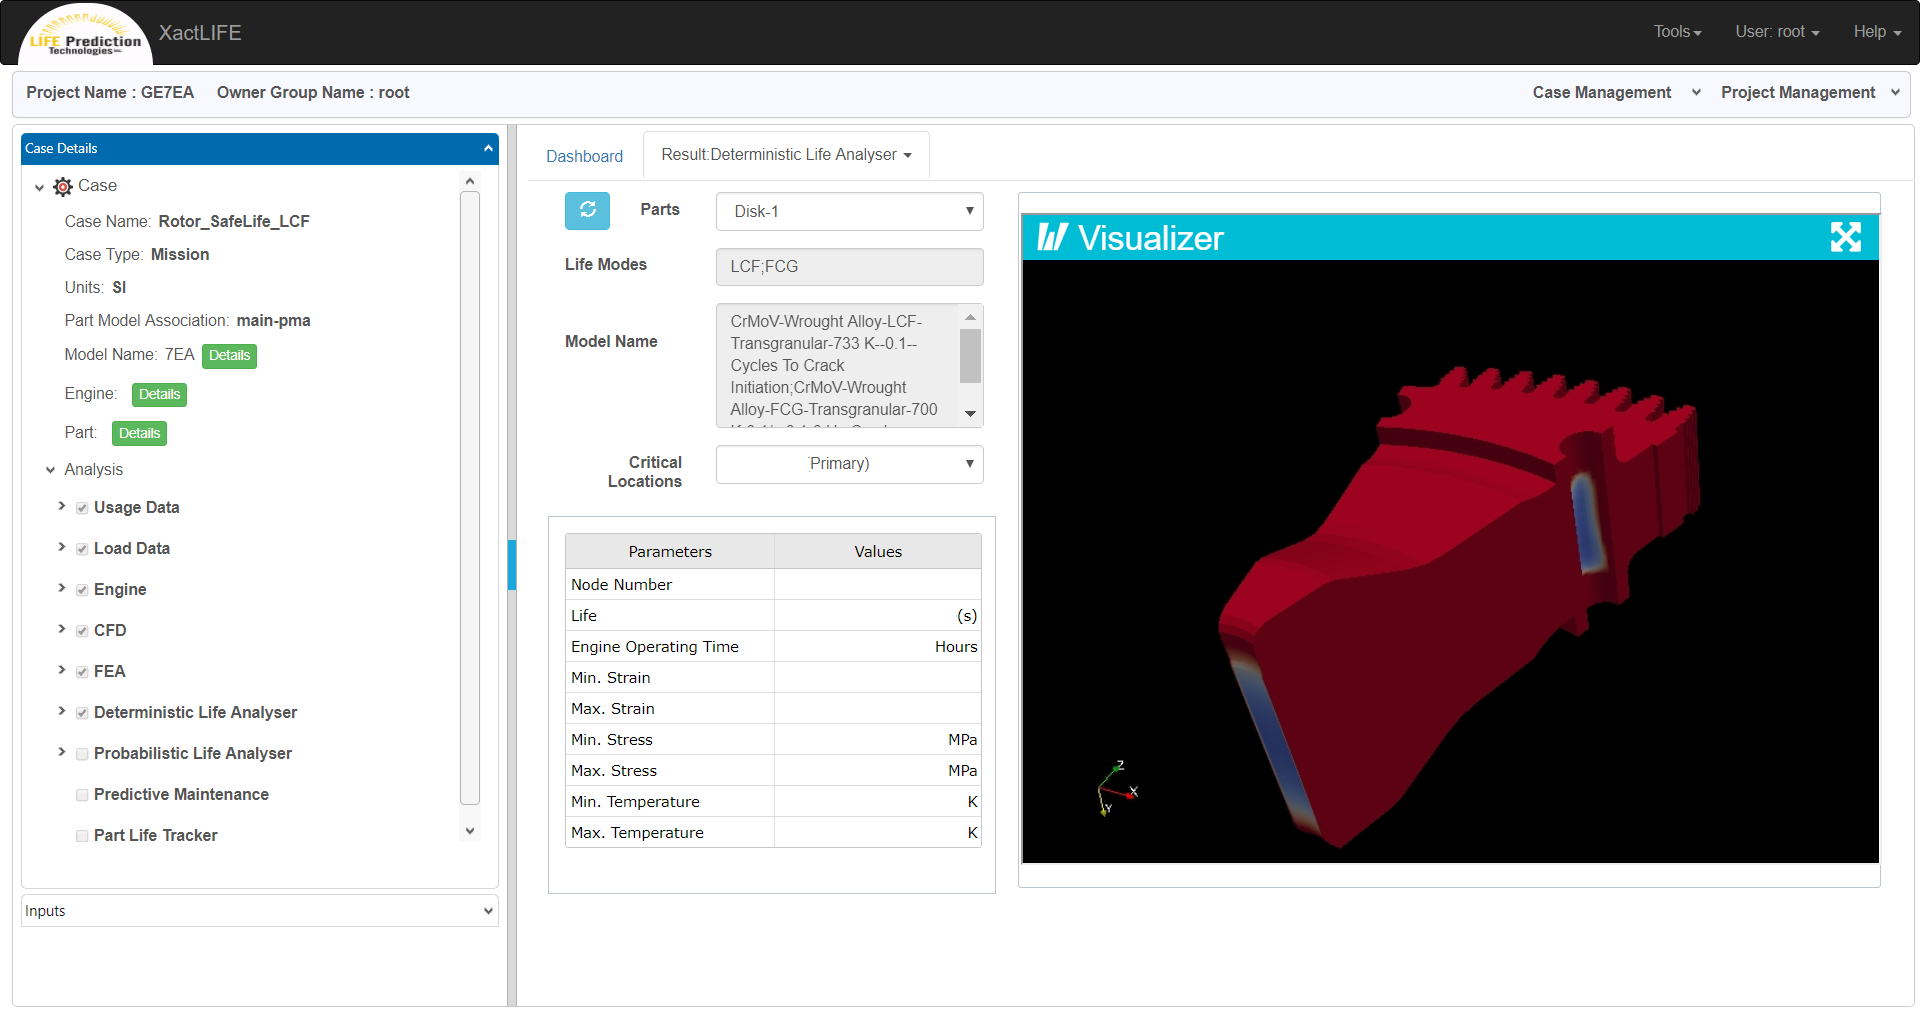Click the Model Name scrollbar thumb
The width and height of the screenshot is (1920, 1015).
coord(970,356)
